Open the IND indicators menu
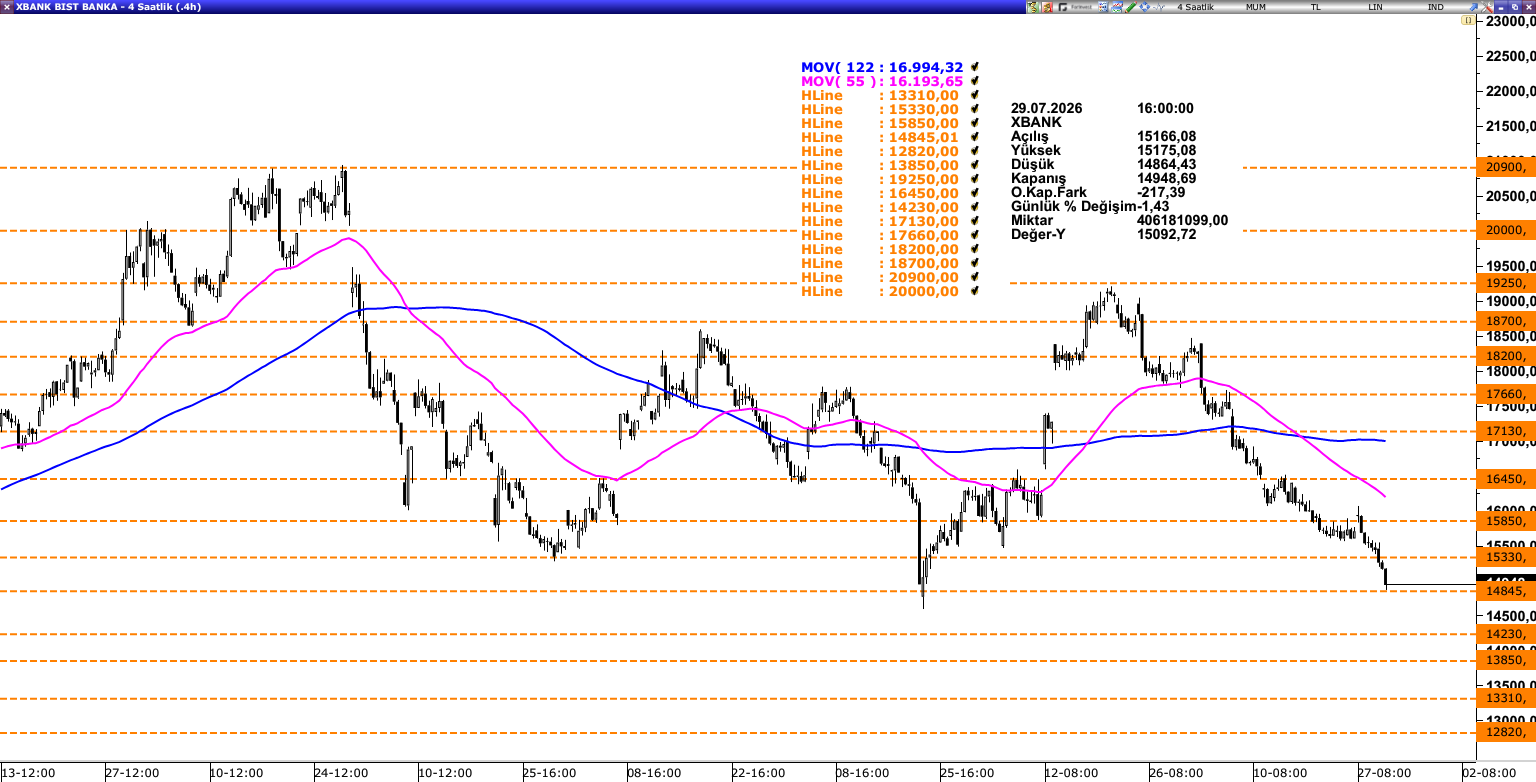The height and width of the screenshot is (782, 1536). 1435,7
